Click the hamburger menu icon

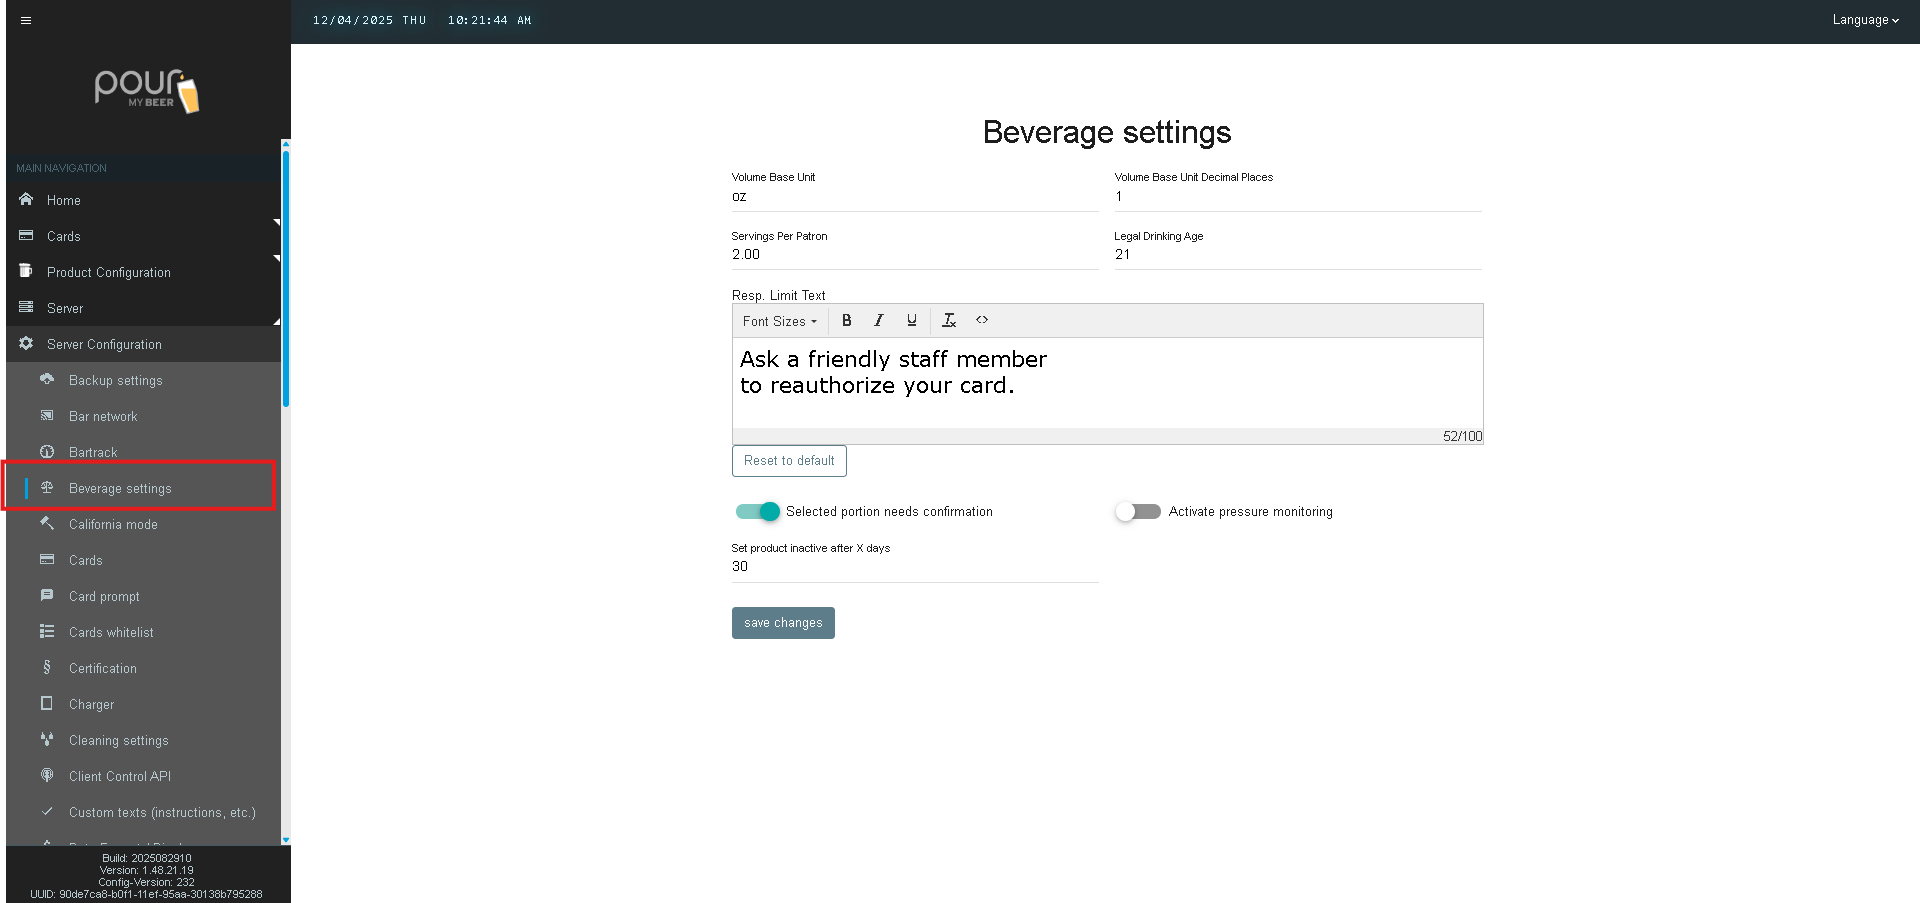coord(26,20)
